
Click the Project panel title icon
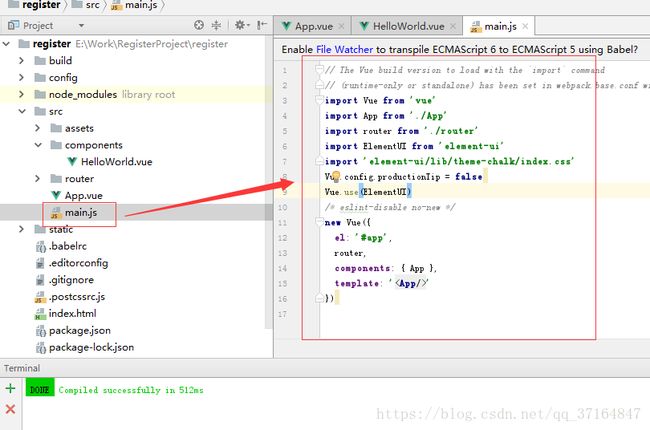[x=13, y=25]
